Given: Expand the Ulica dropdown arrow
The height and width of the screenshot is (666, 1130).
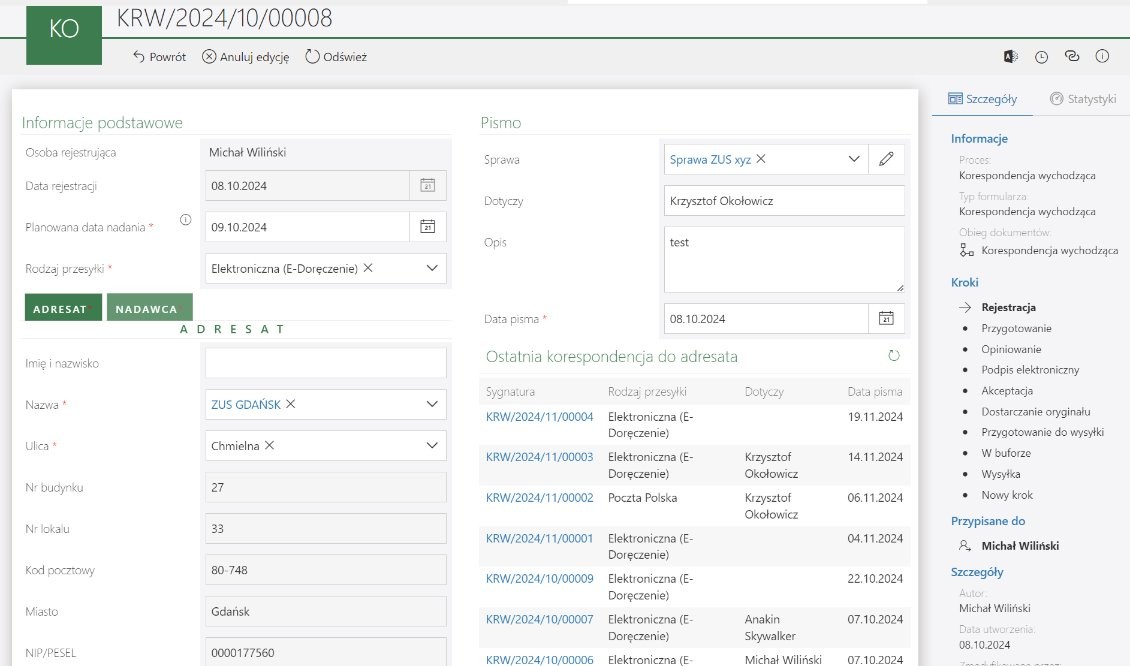Looking at the screenshot, I should (432, 445).
